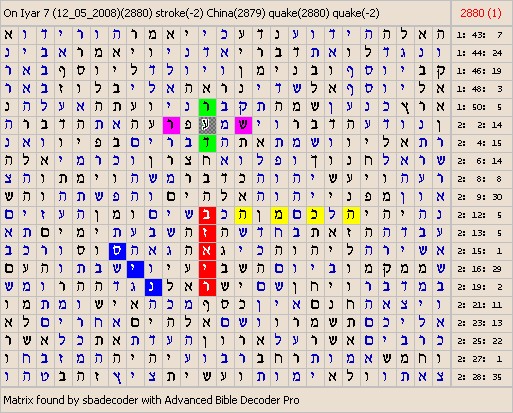Select verse reference "2: 15: 1"

point(479,251)
